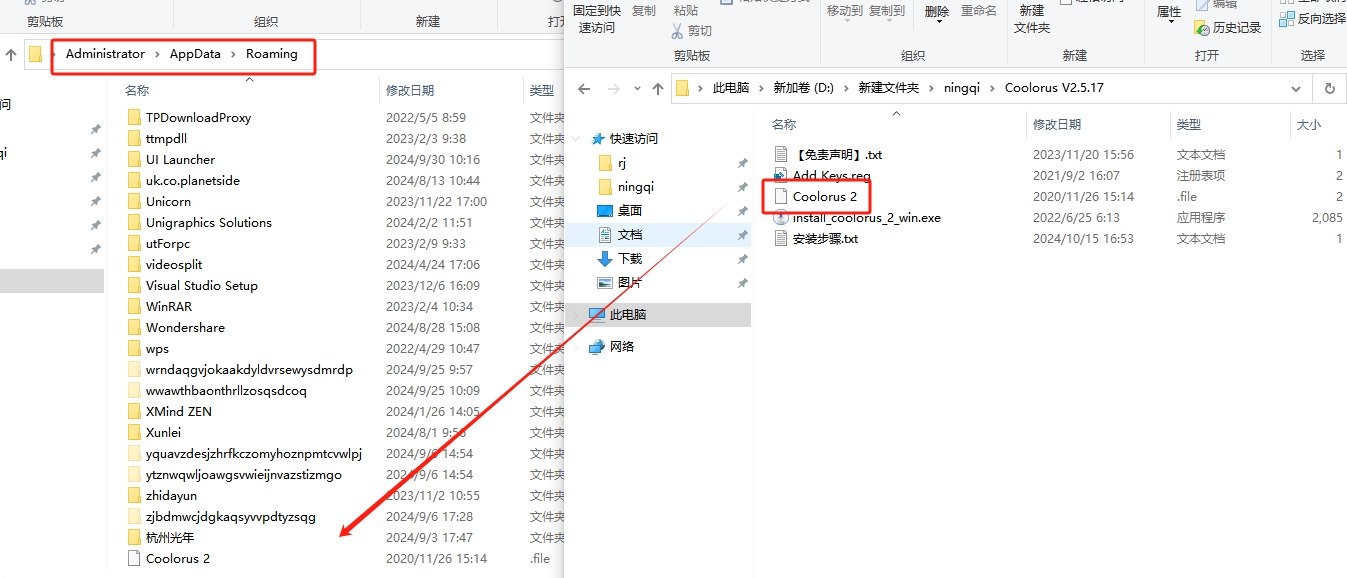The height and width of the screenshot is (578, 1347).
Task: Expand the chevron after ningqi in the breadcrumb
Action: point(993,88)
